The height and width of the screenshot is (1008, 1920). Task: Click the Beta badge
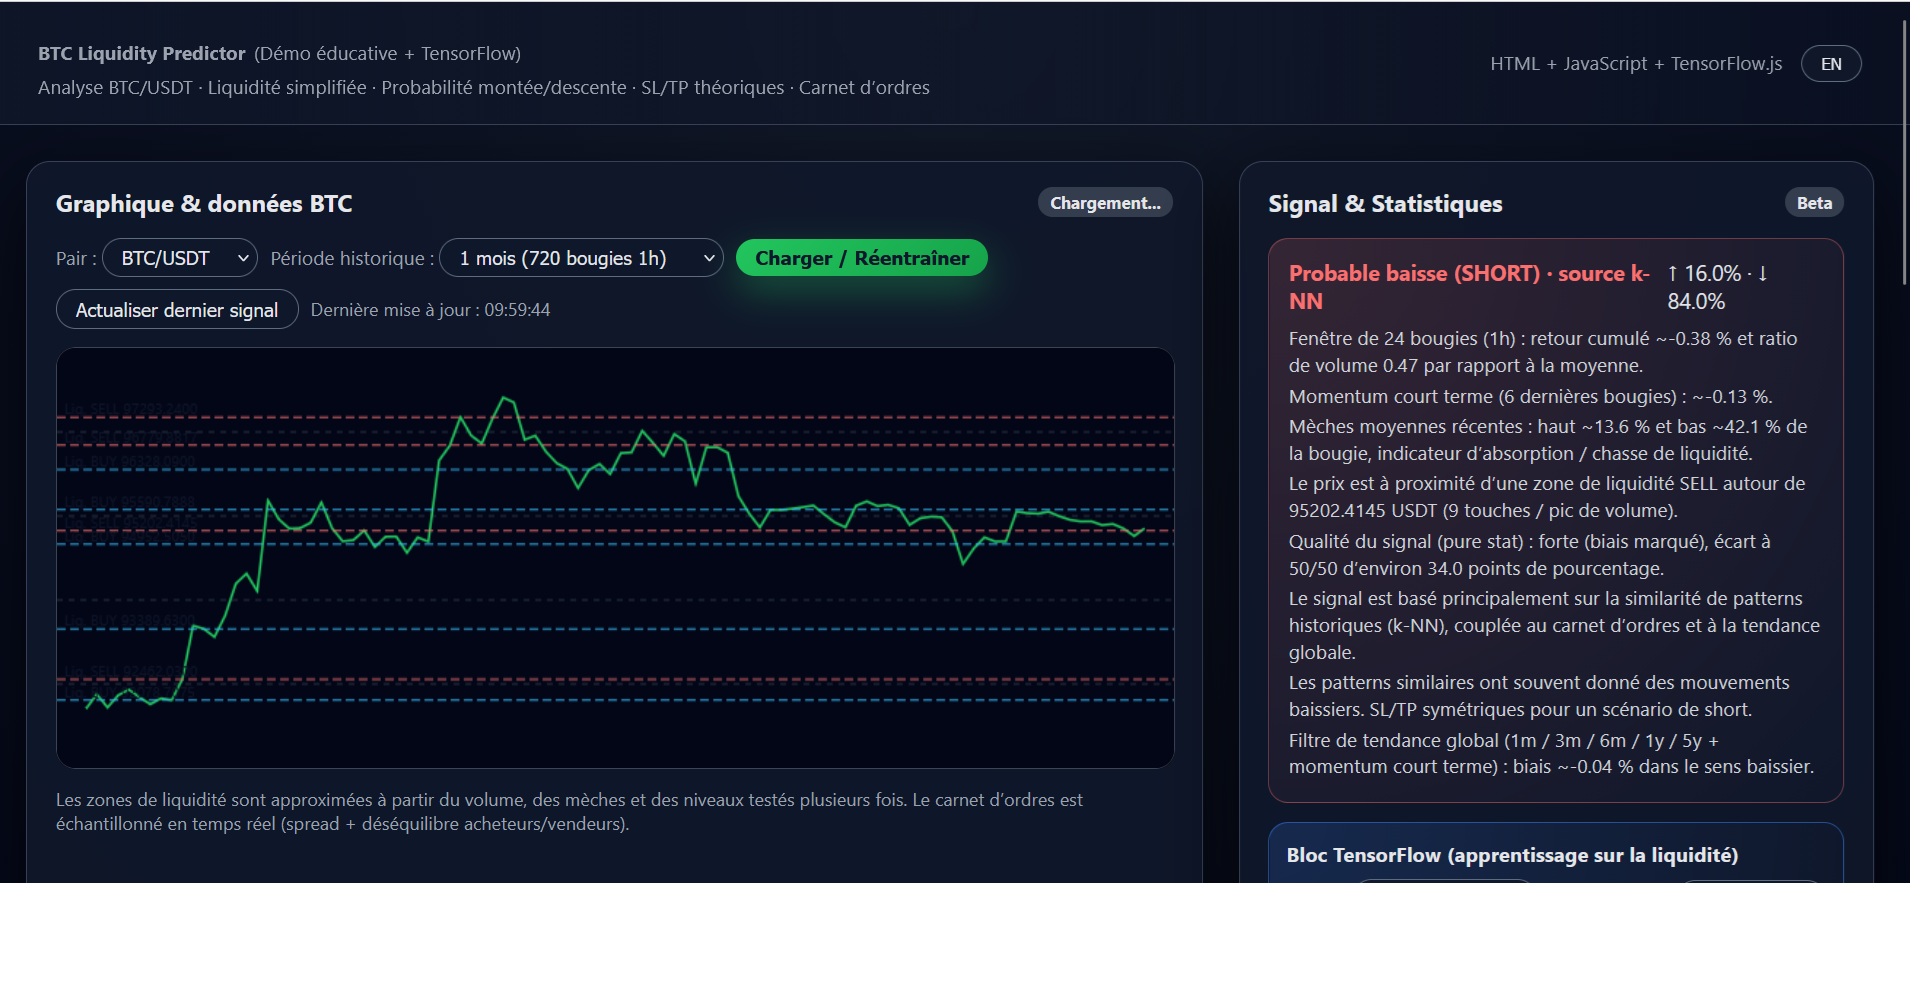pyautogui.click(x=1814, y=203)
